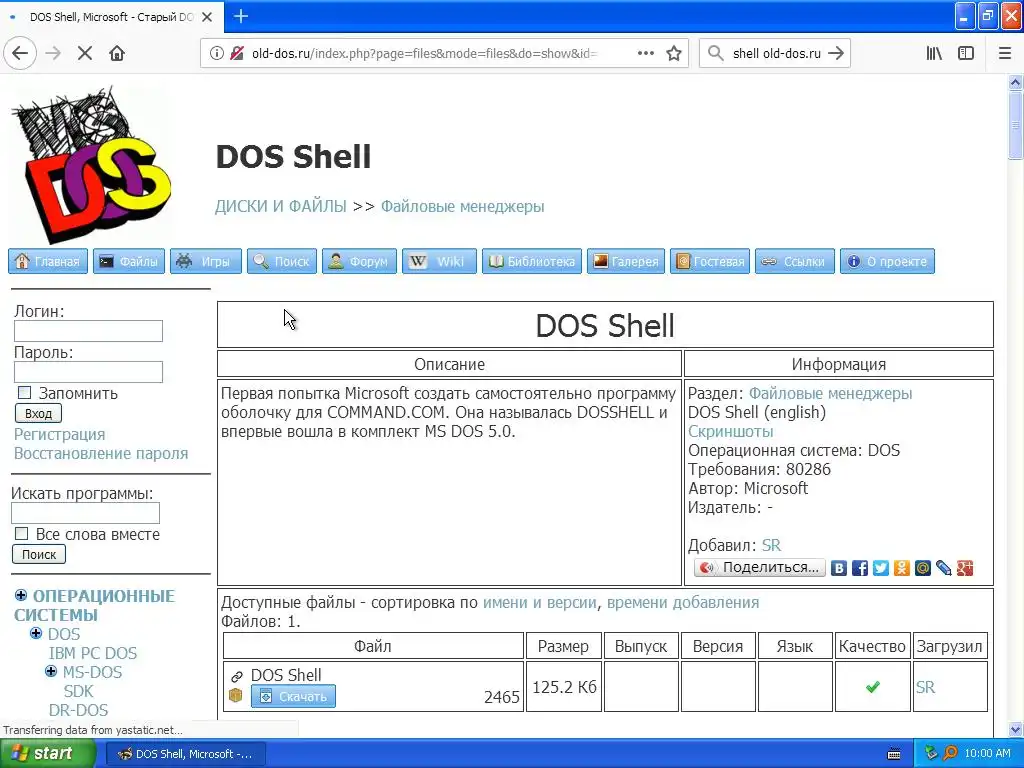Share via Facebook icon
Viewport: 1024px width, 768px height.
(859, 568)
